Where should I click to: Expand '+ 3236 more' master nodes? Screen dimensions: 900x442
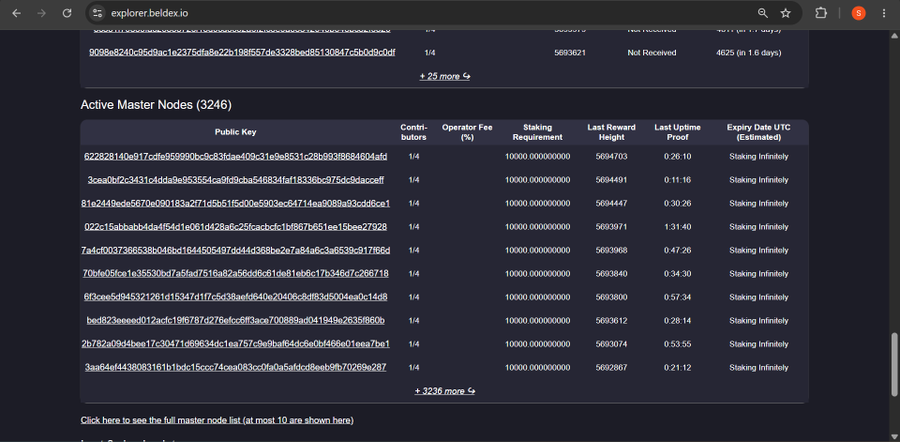point(445,391)
